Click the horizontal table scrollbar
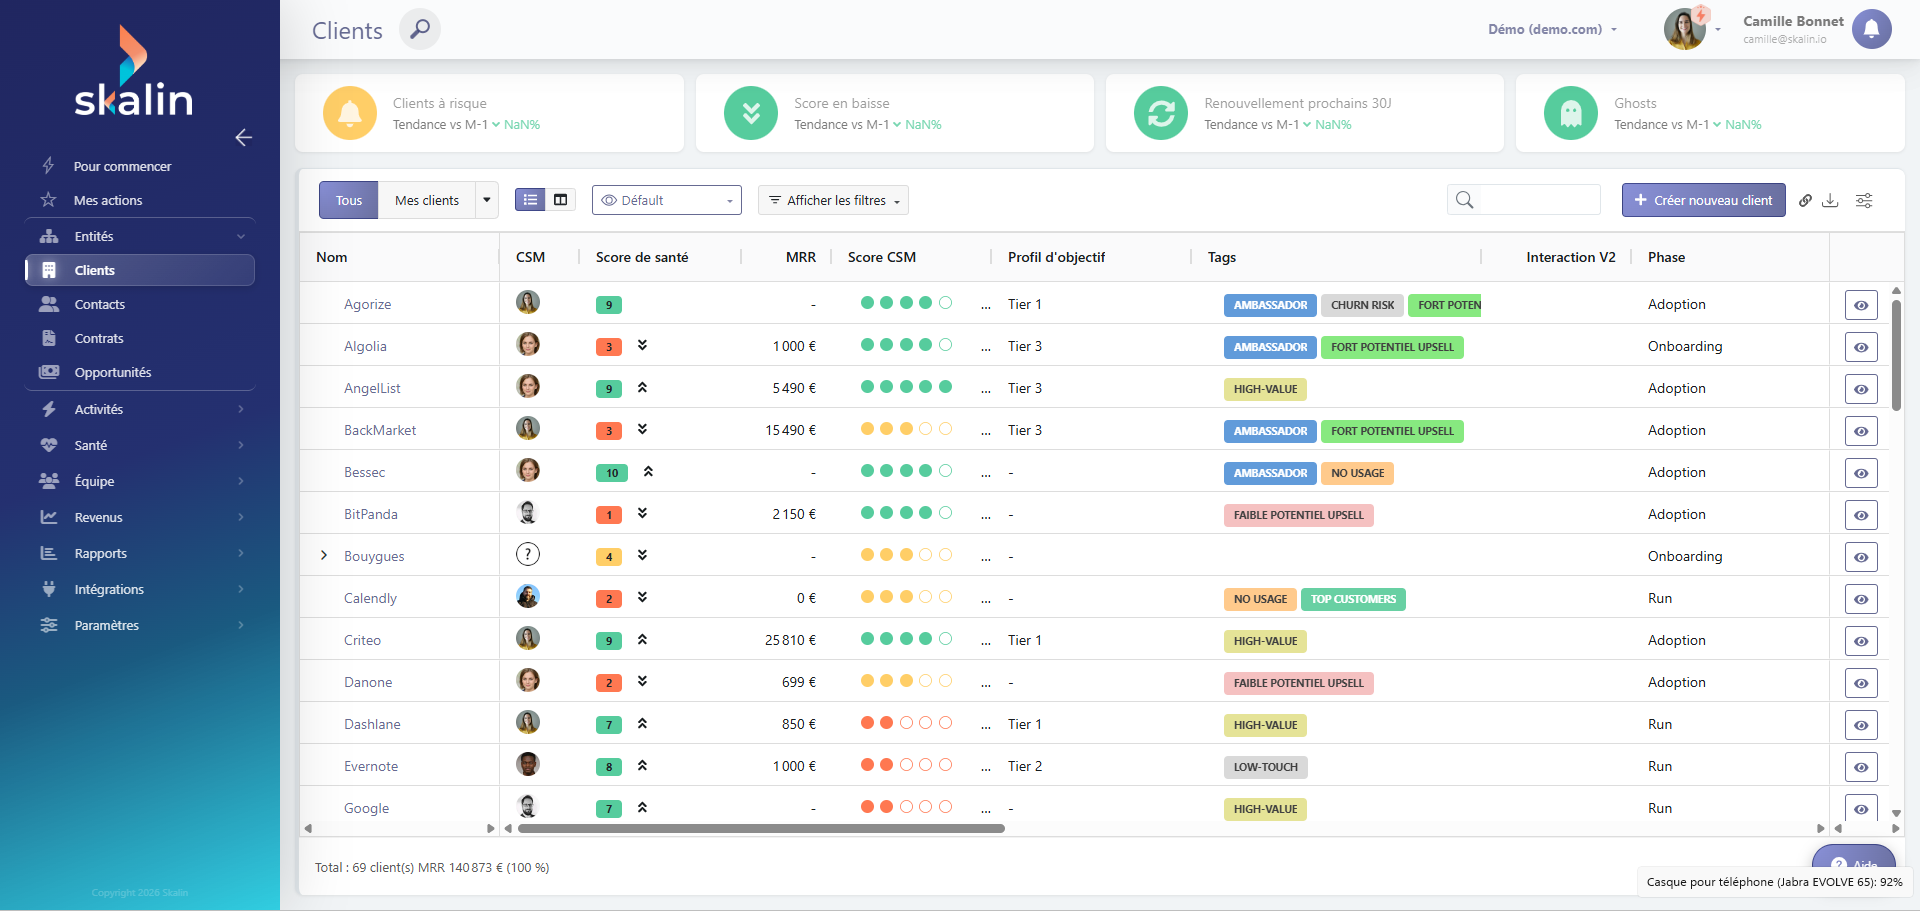The width and height of the screenshot is (1920, 911). click(x=761, y=828)
